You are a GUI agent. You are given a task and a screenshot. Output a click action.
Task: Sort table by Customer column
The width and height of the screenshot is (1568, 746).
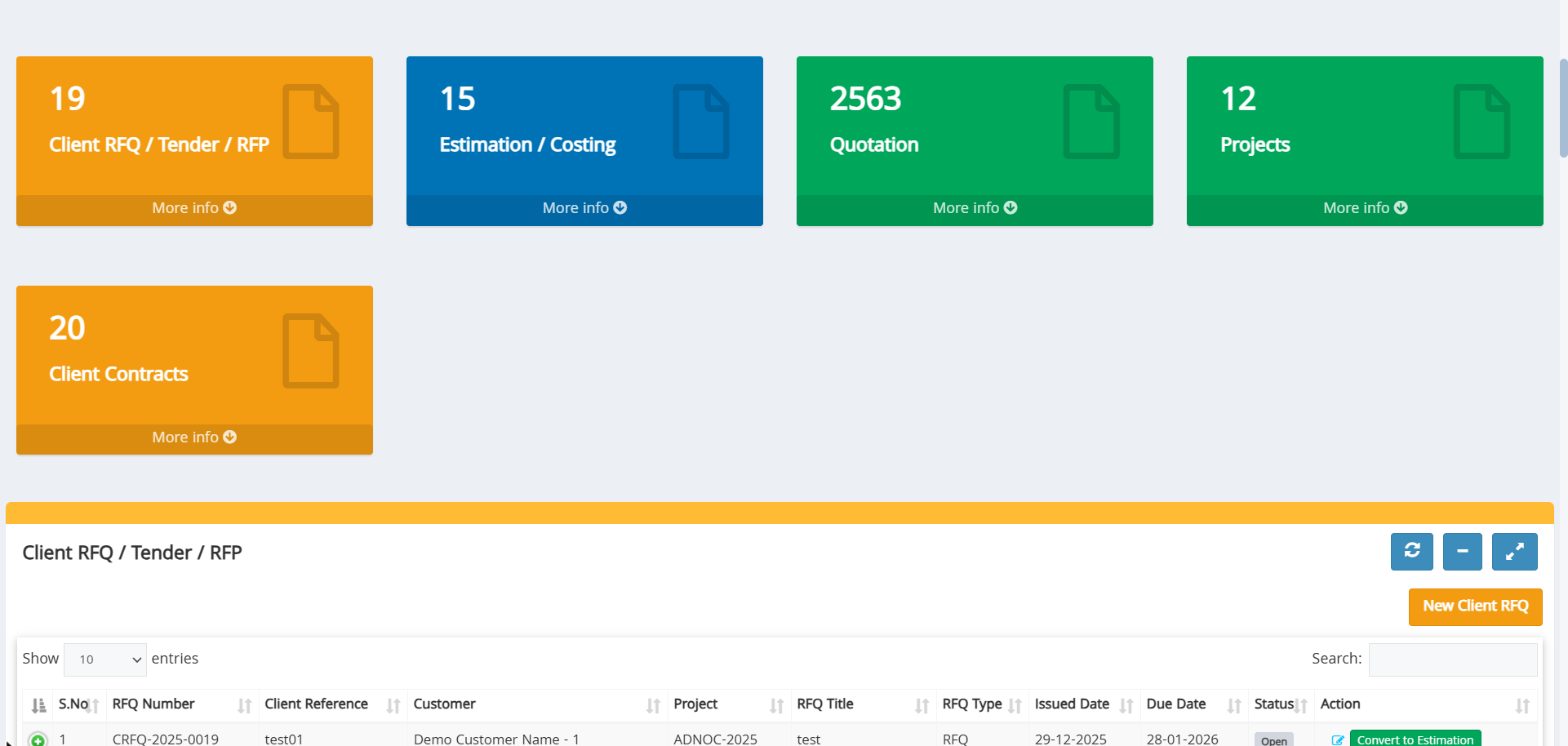tap(537, 705)
